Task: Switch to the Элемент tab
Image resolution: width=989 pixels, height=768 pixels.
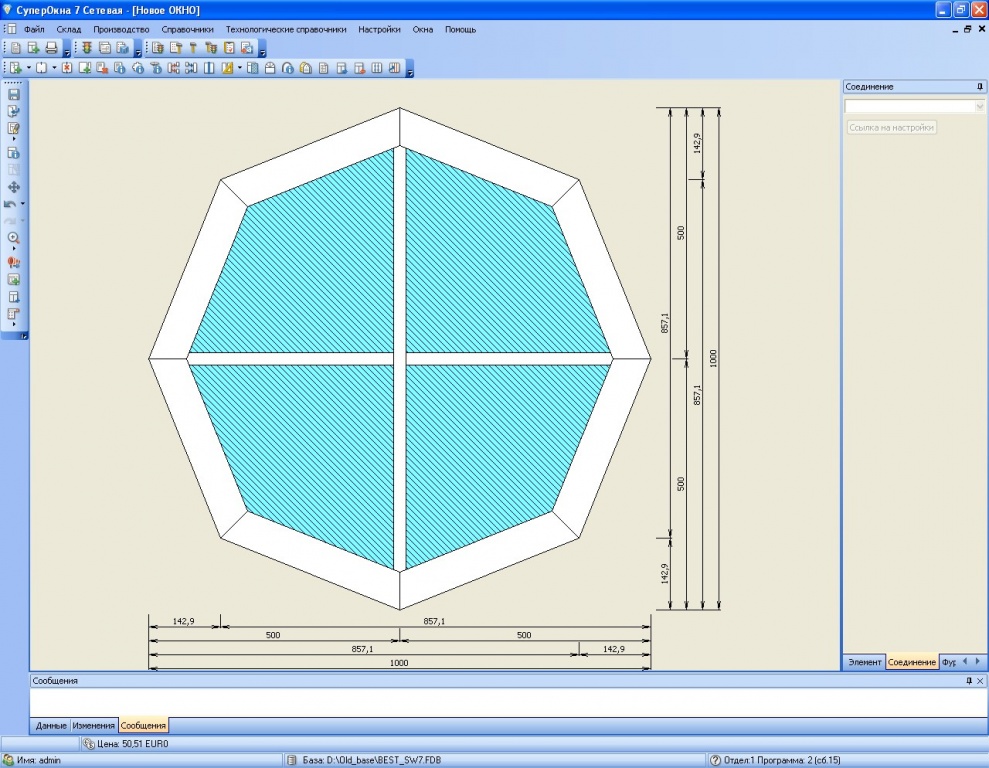Action: 864,662
